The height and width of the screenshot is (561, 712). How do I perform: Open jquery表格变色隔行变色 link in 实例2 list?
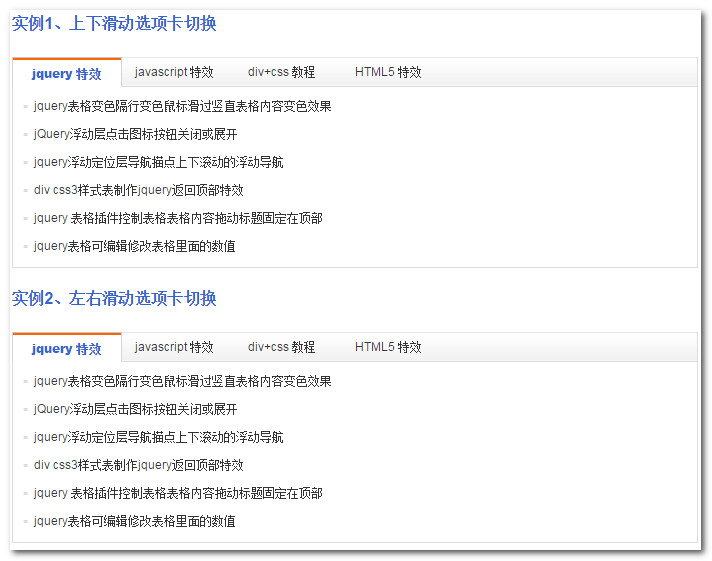click(x=183, y=381)
